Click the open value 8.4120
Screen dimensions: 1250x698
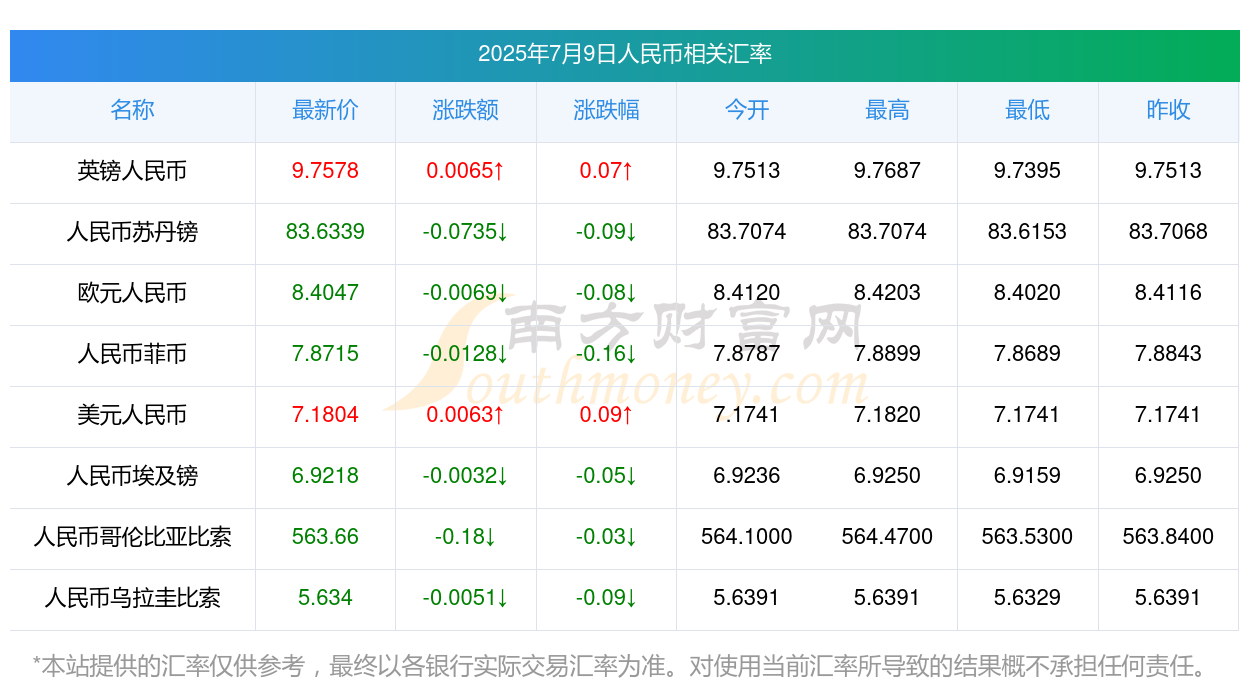[747, 293]
